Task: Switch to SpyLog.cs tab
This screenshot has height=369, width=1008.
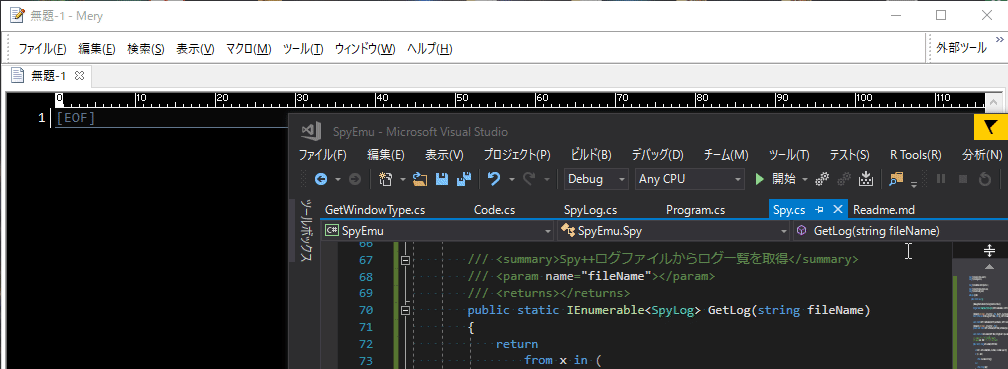Action: (x=590, y=210)
